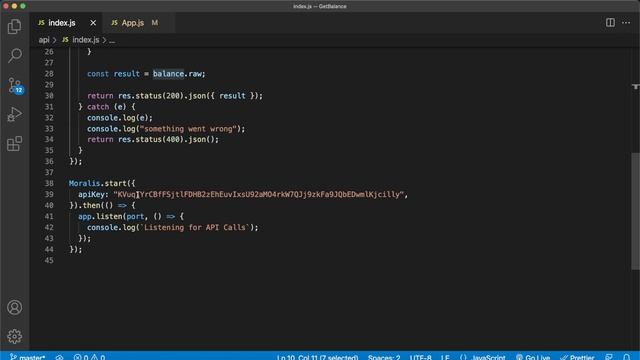Image resolution: width=640 pixels, height=360 pixels.
Task: Open the Accounts menu icon
Action: (x=14, y=307)
